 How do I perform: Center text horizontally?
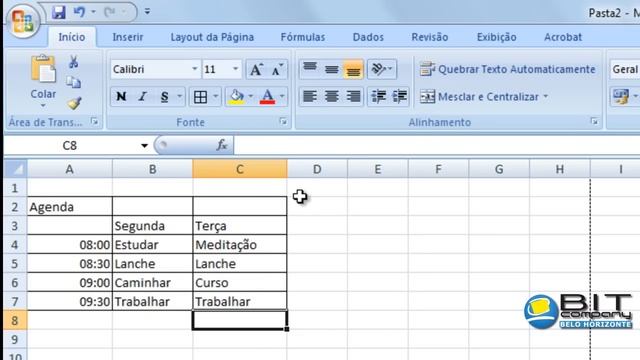tap(331, 97)
